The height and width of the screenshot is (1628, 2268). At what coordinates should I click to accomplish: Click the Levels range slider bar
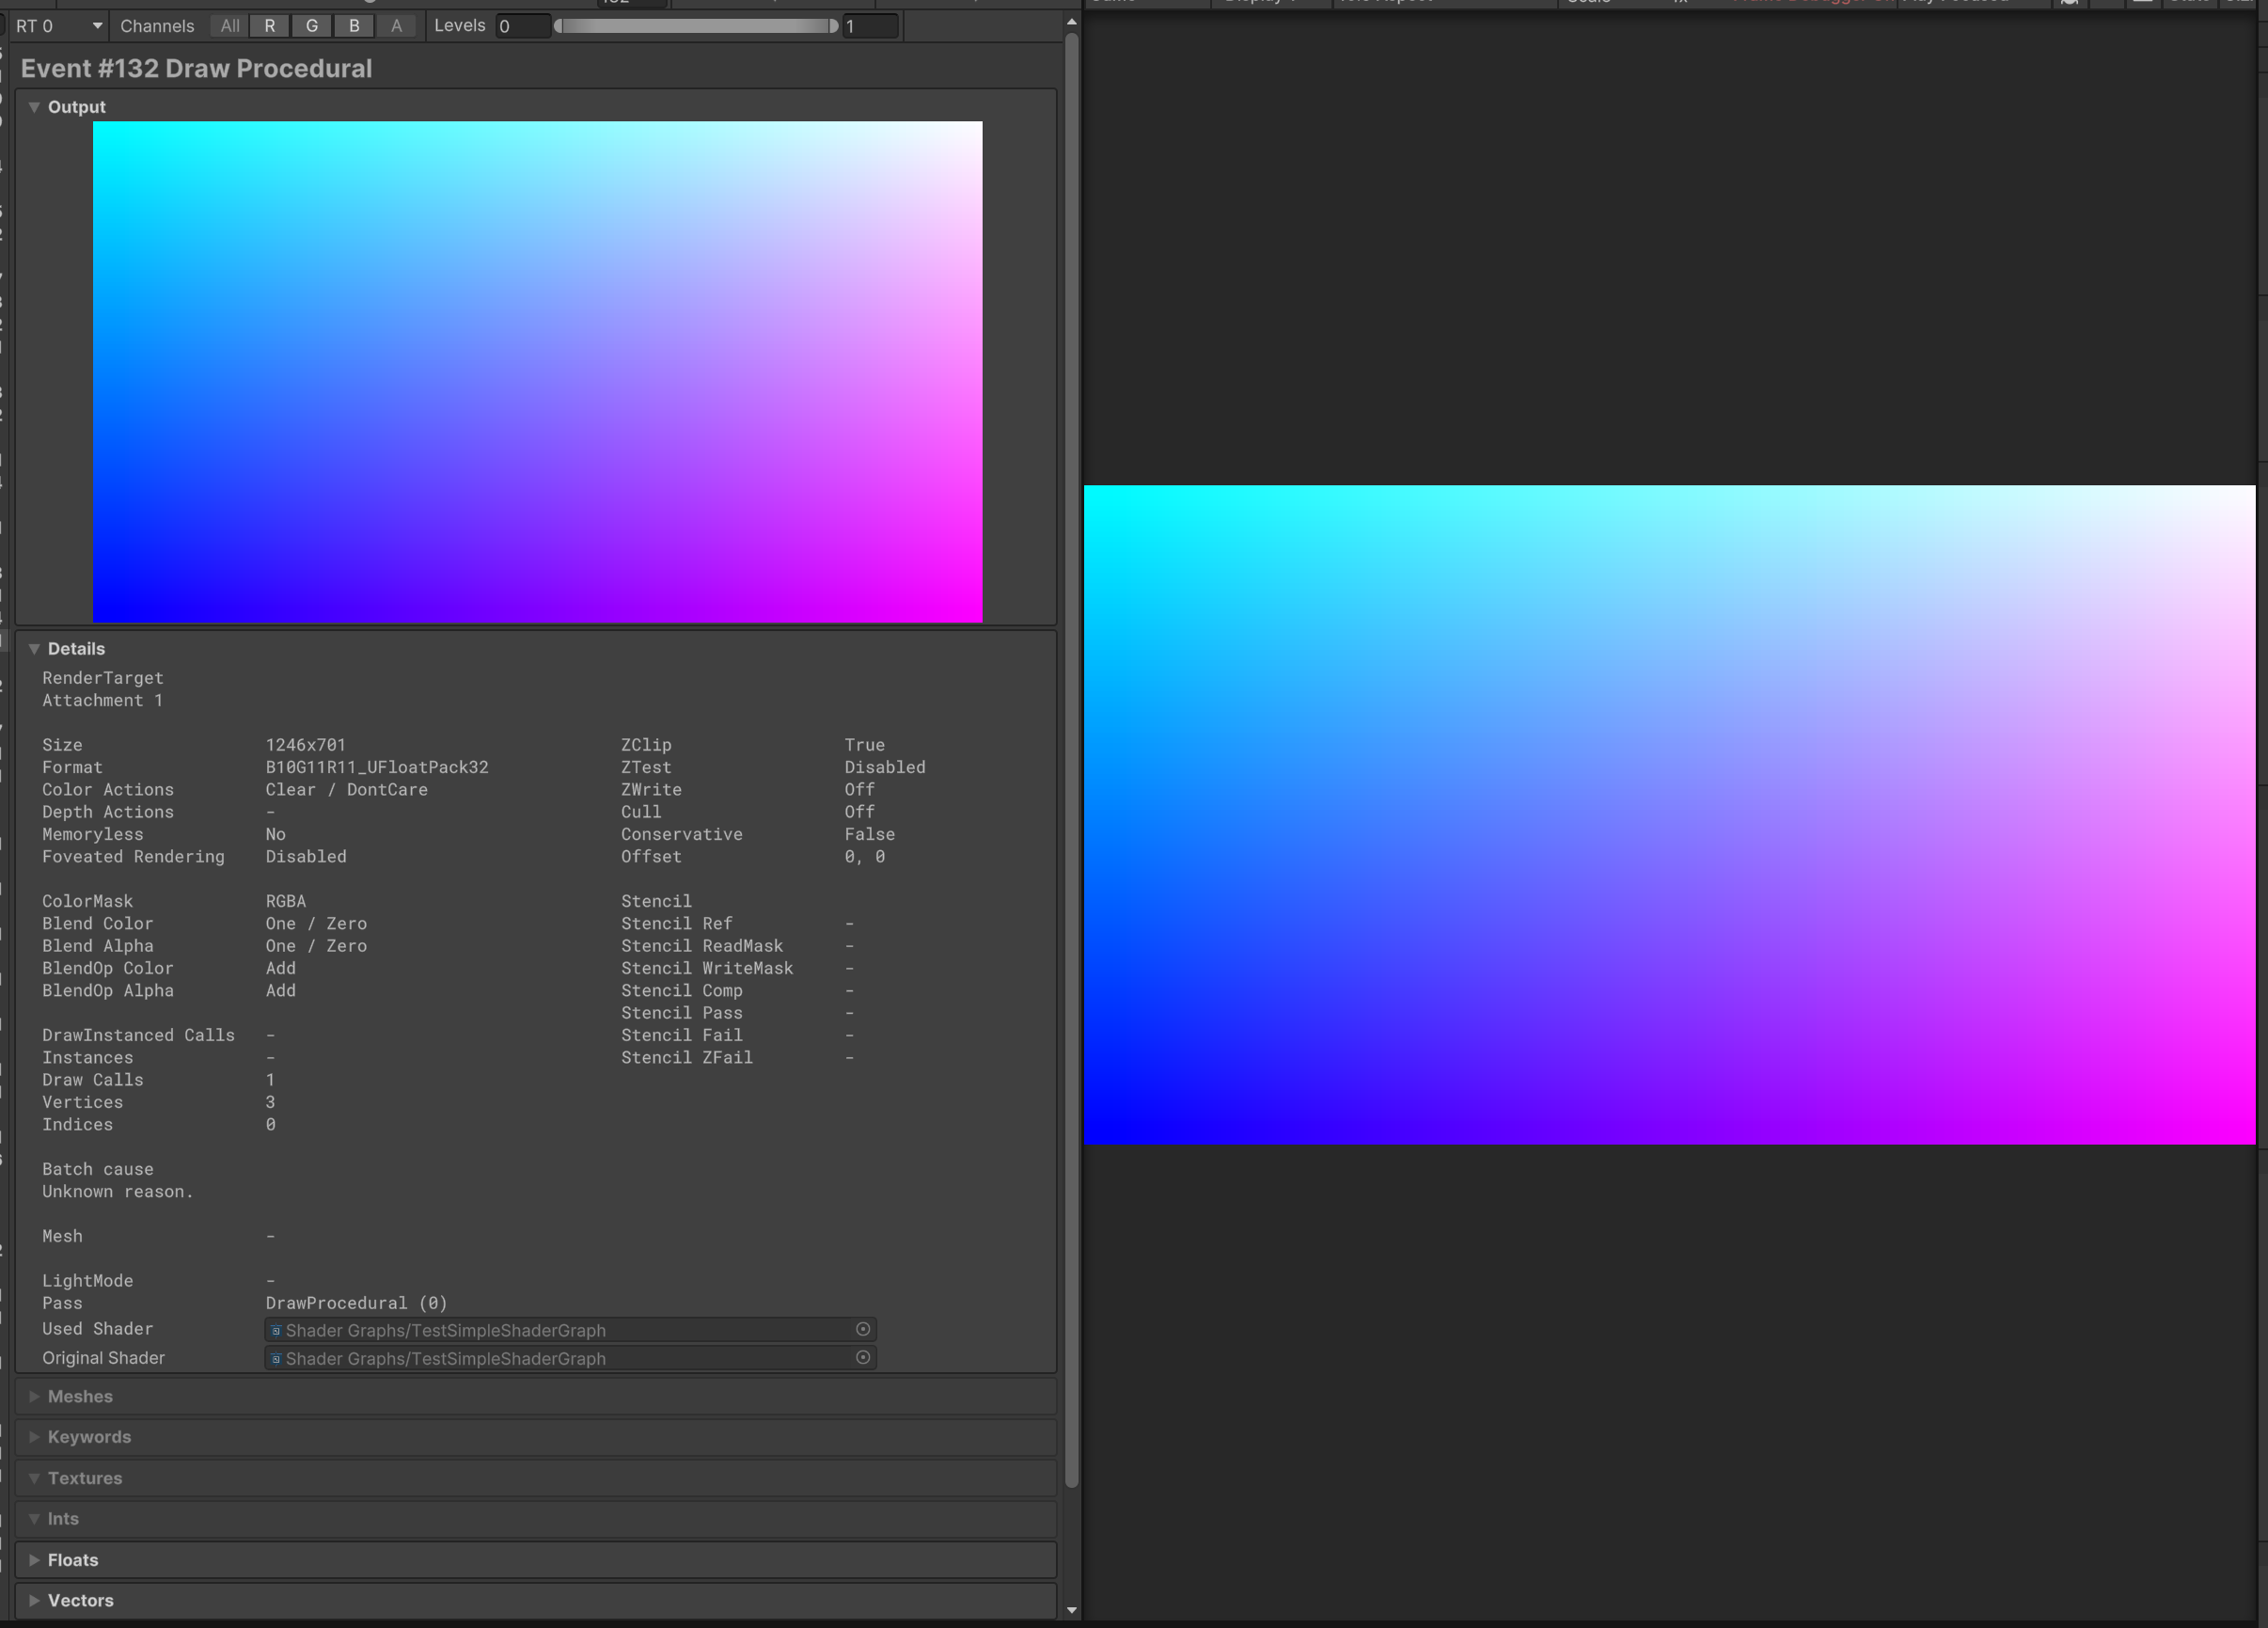tap(696, 26)
